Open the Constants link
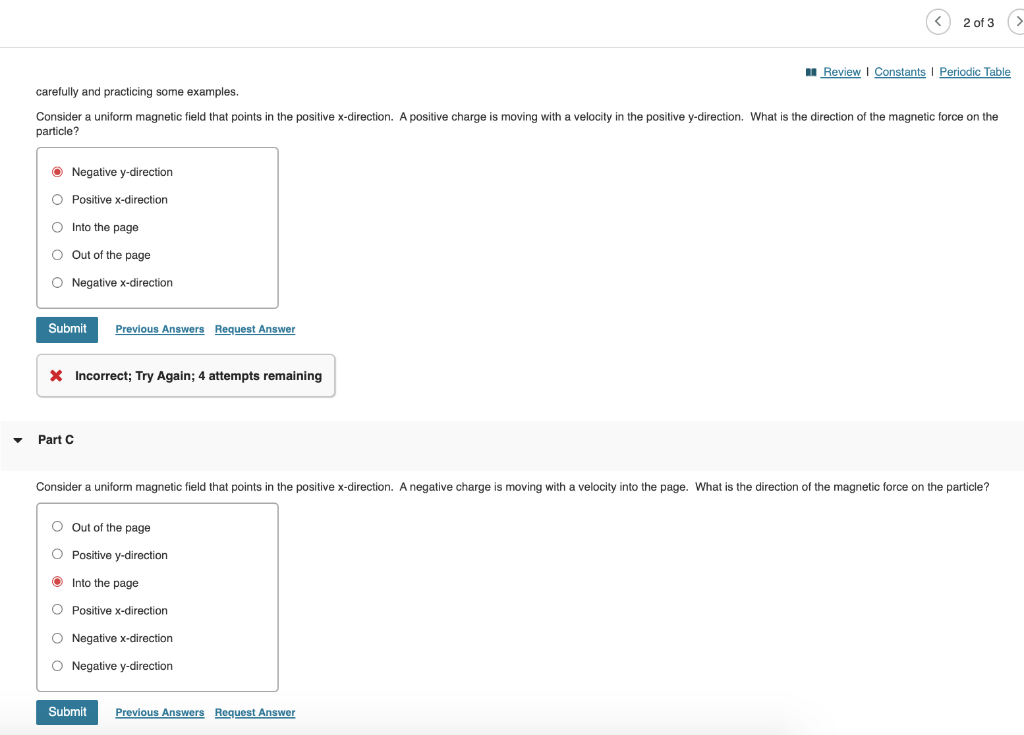 (x=900, y=72)
